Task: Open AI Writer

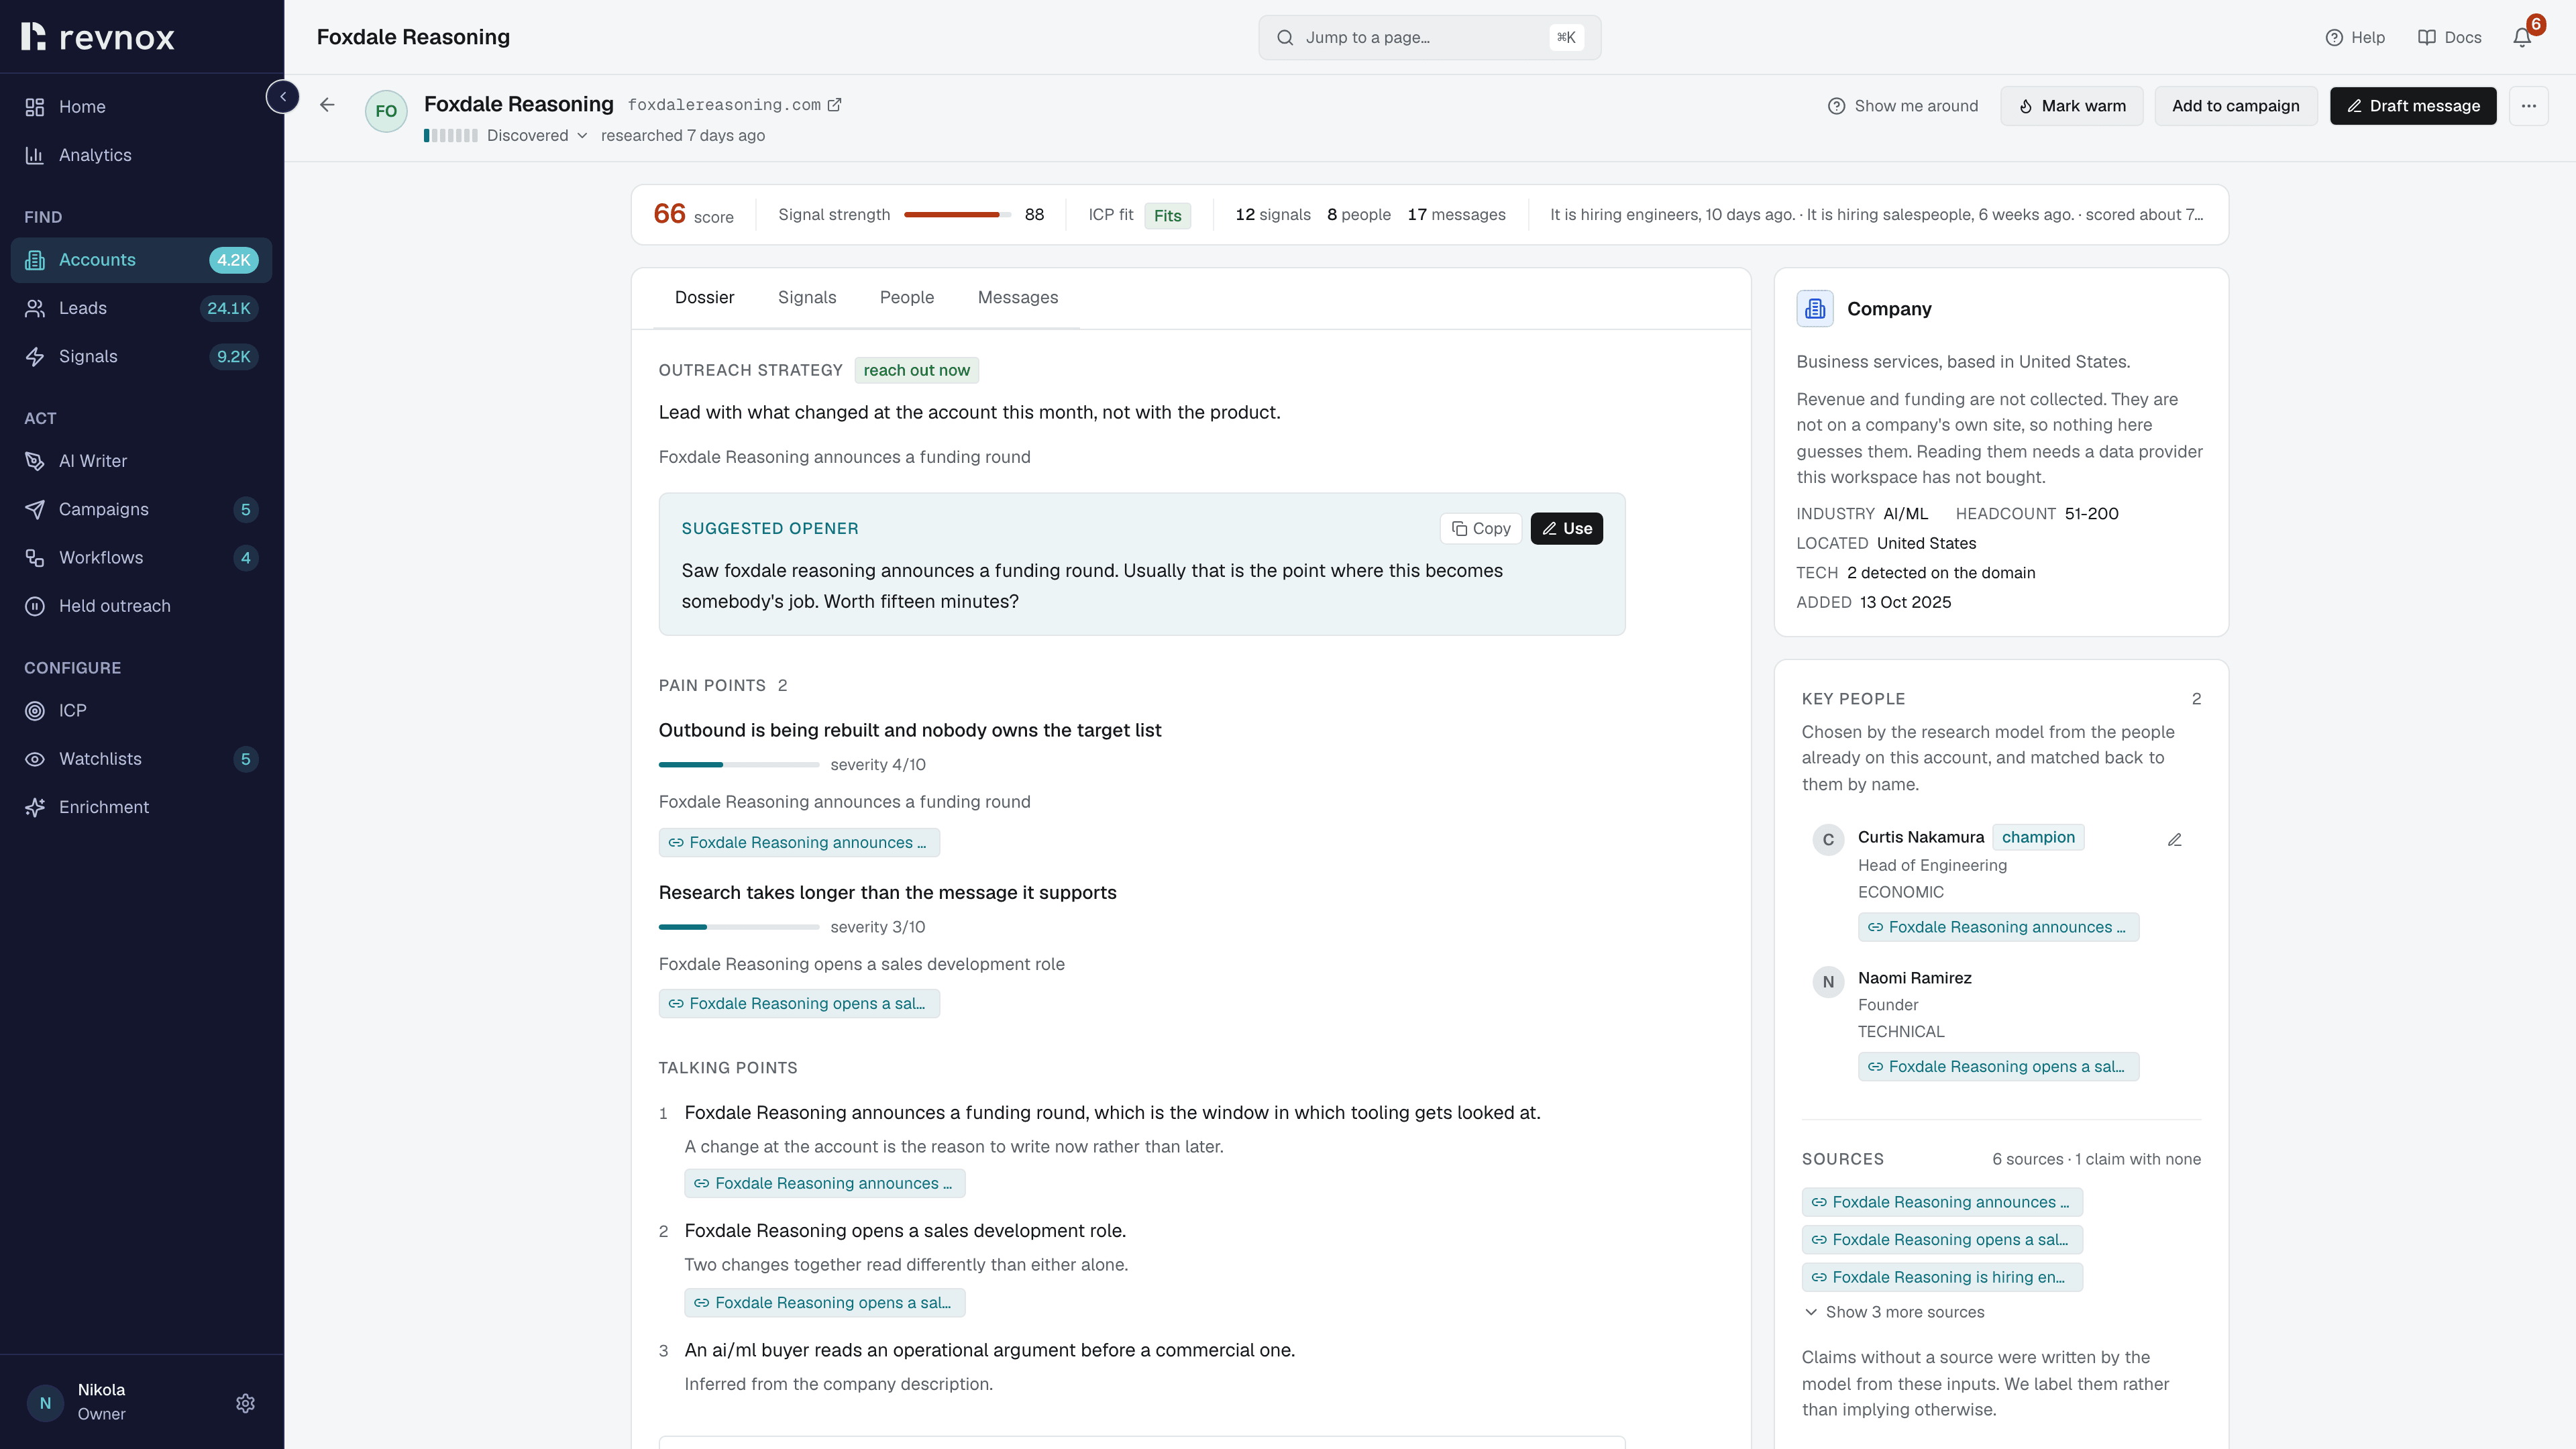Action: [141, 461]
